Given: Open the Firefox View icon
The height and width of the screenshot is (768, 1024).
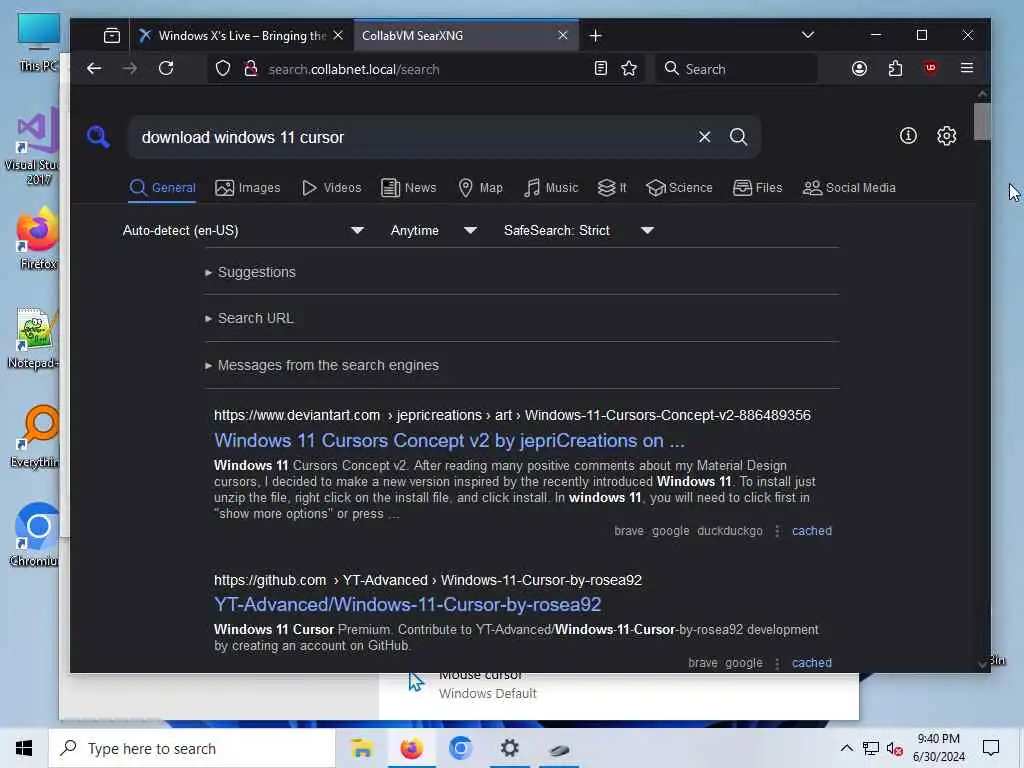Looking at the screenshot, I should 112,35.
